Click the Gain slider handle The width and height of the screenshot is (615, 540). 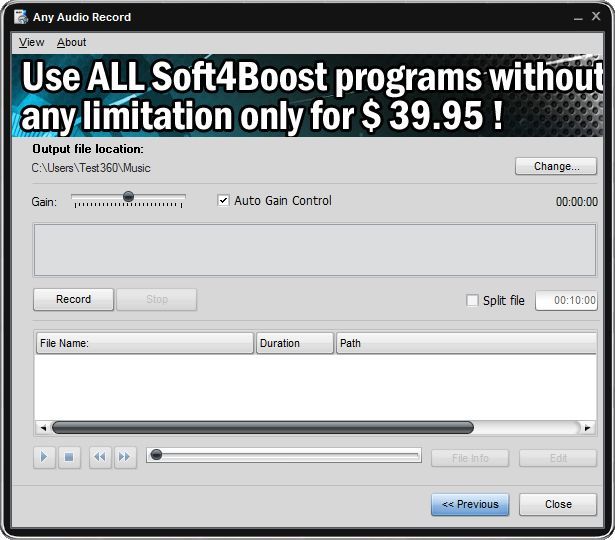pyautogui.click(x=128, y=197)
